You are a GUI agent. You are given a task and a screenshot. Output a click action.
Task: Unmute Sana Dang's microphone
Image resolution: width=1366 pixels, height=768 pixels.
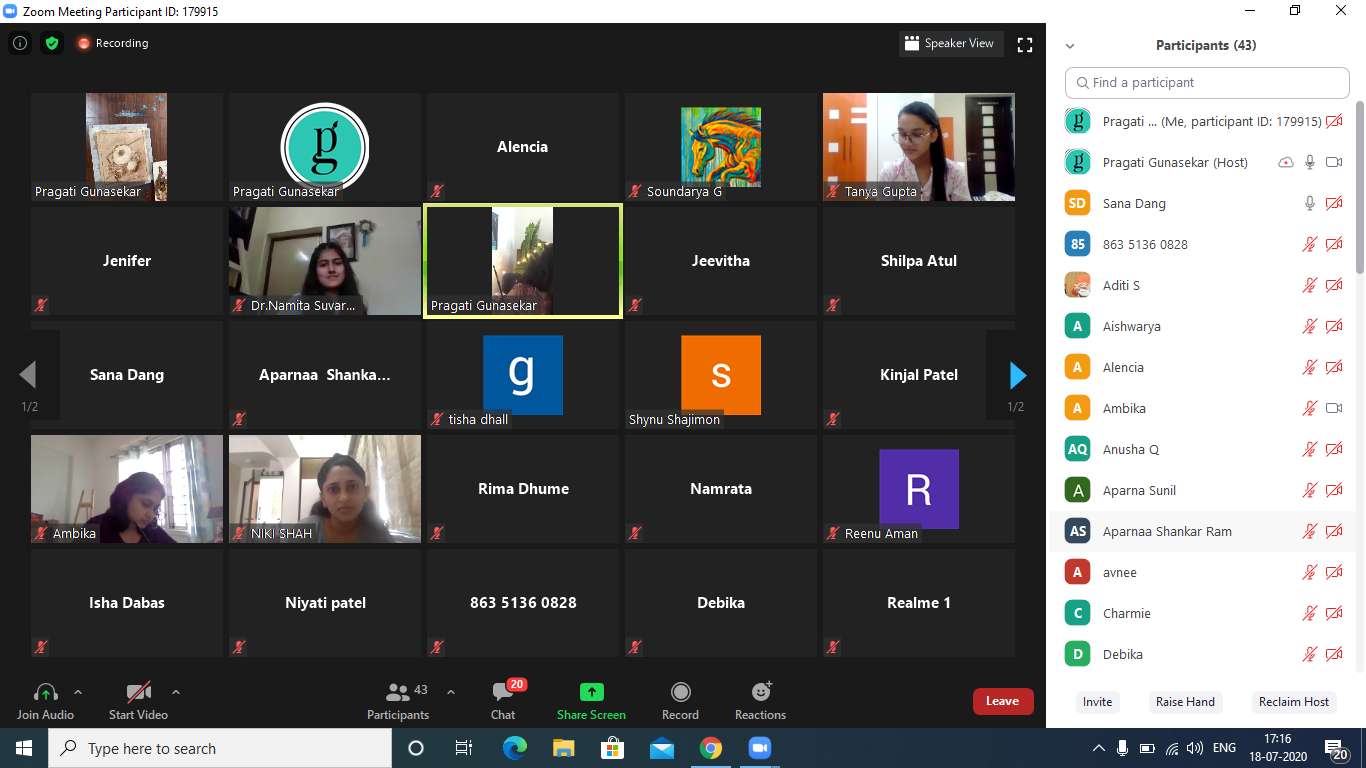click(1309, 203)
